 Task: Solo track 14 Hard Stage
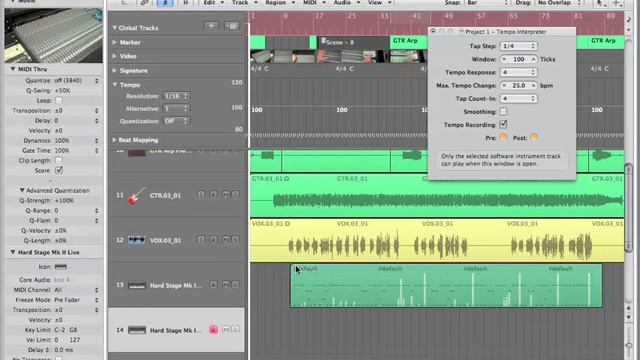coord(236,329)
